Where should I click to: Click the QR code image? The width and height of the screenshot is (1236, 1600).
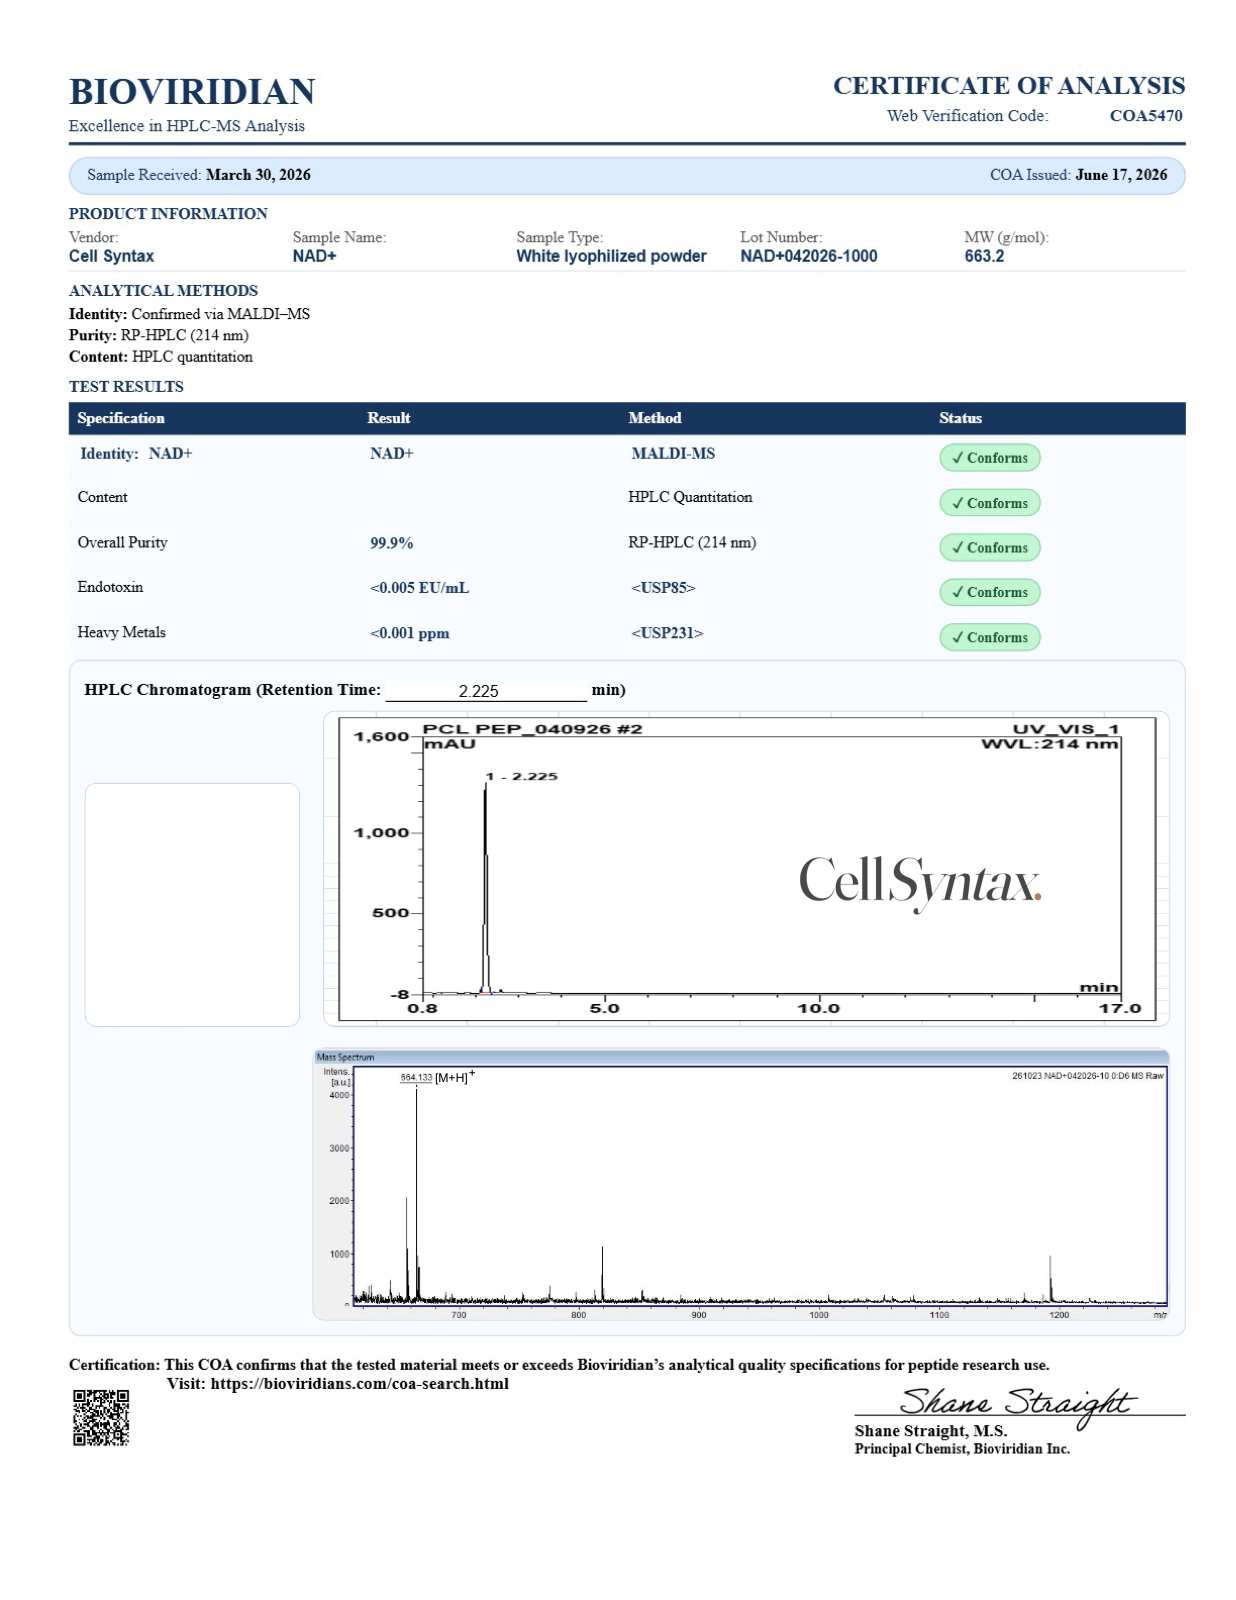point(101,1417)
